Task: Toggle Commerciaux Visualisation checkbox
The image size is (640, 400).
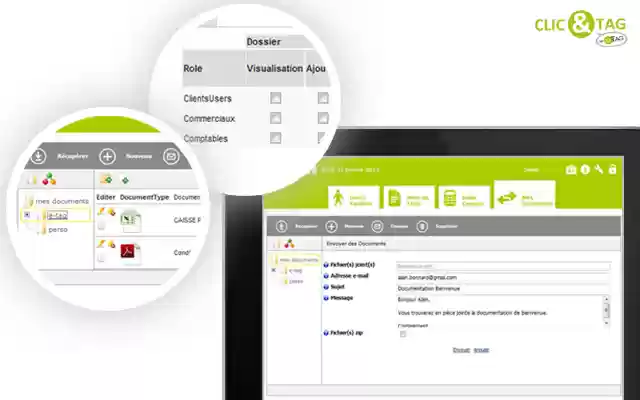Action: (276, 118)
